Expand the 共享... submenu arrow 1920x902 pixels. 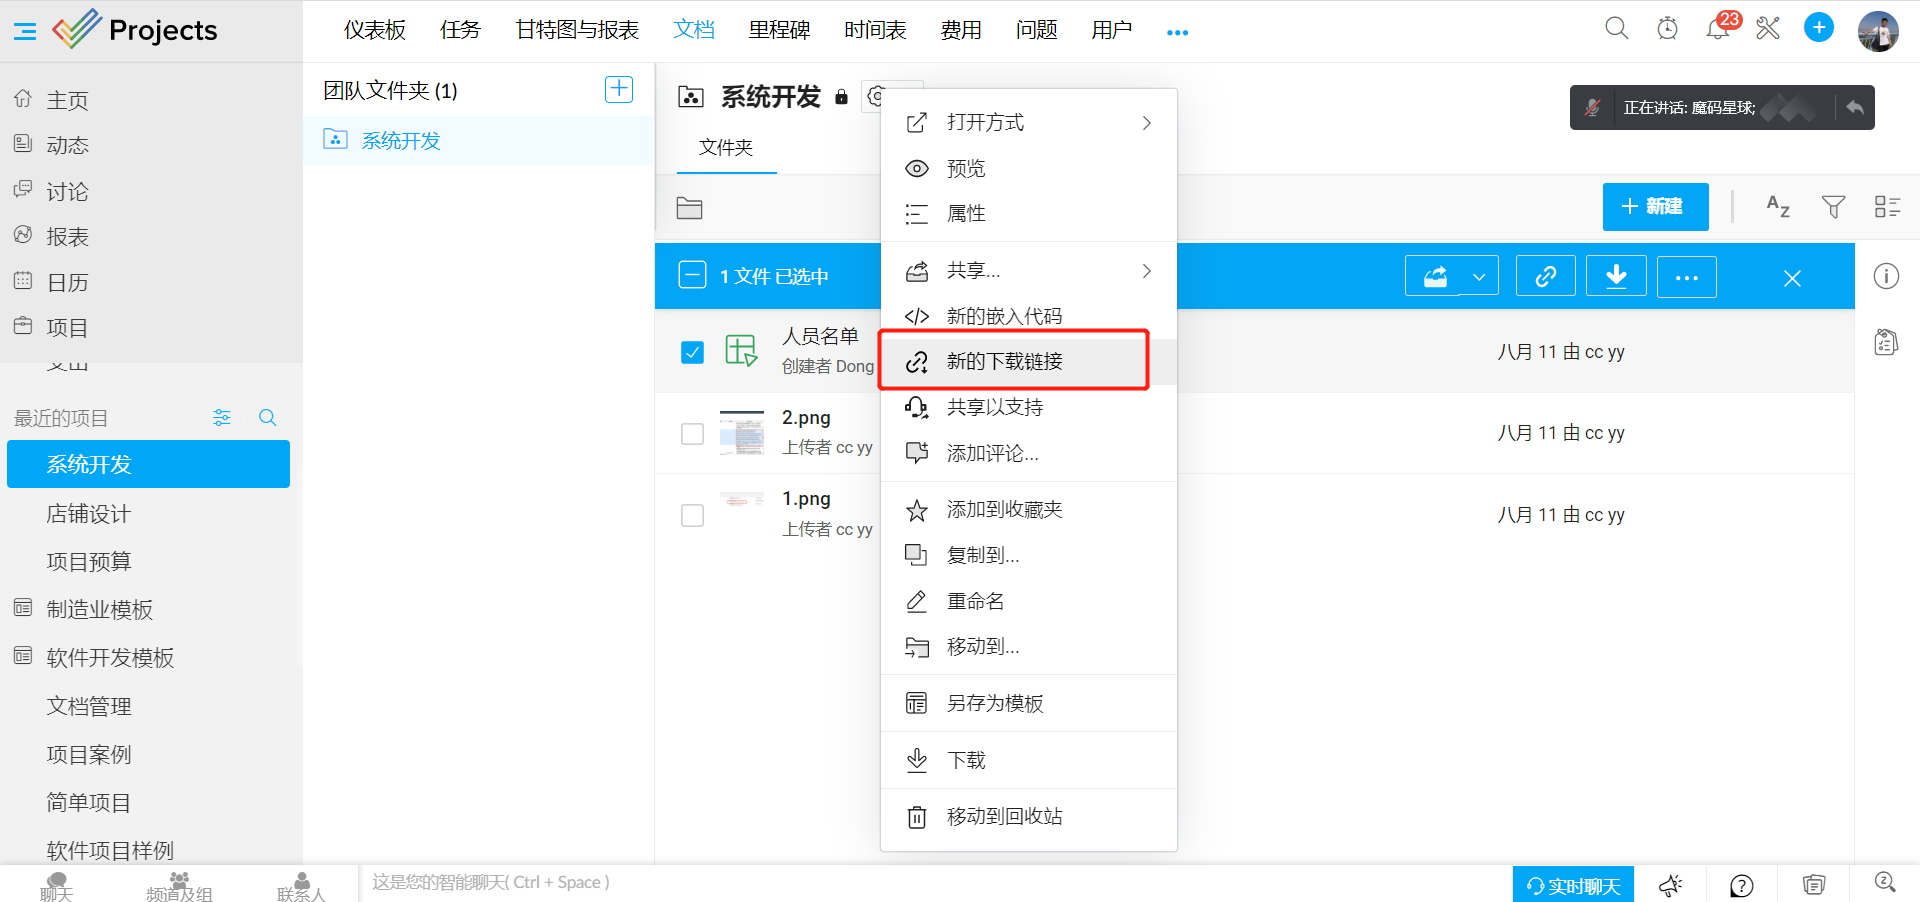point(1146,271)
